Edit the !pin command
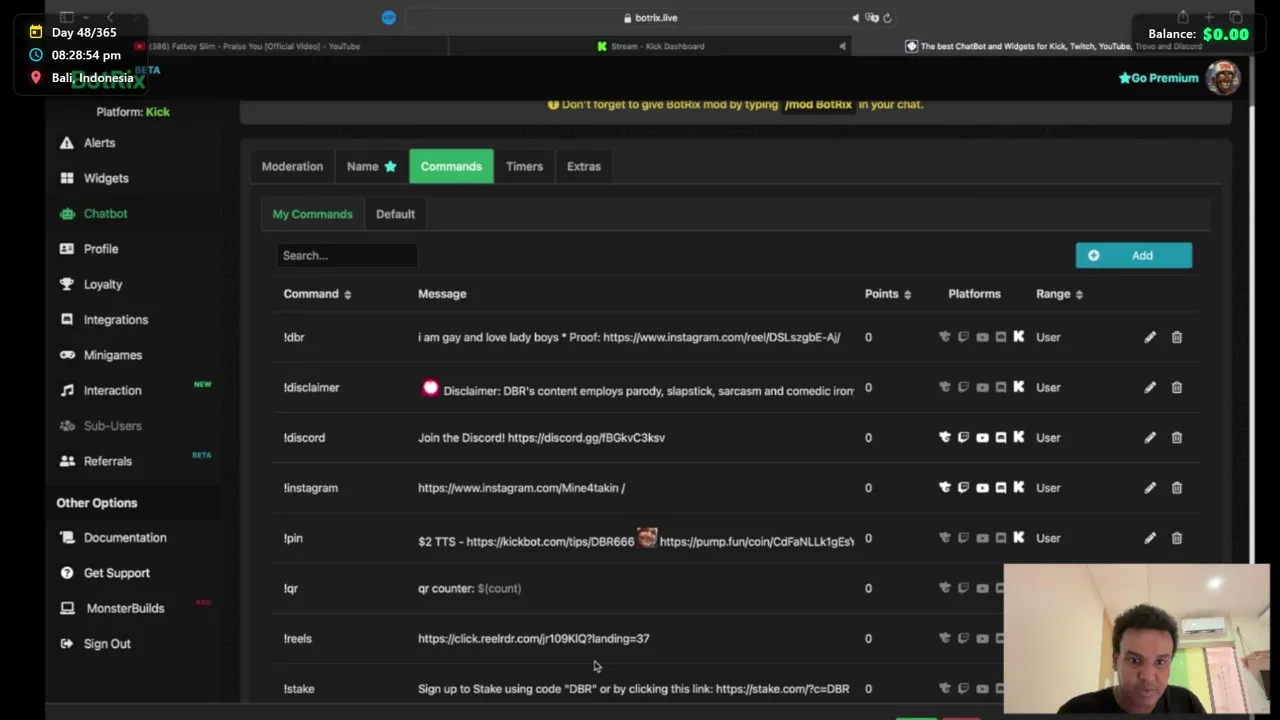 [x=1150, y=538]
